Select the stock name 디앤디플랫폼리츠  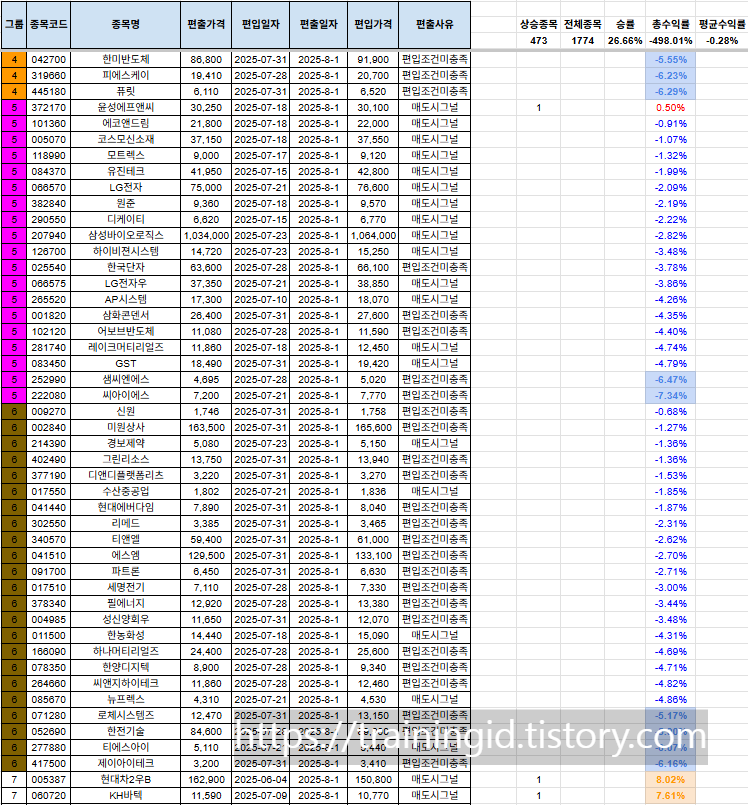[x=125, y=475]
